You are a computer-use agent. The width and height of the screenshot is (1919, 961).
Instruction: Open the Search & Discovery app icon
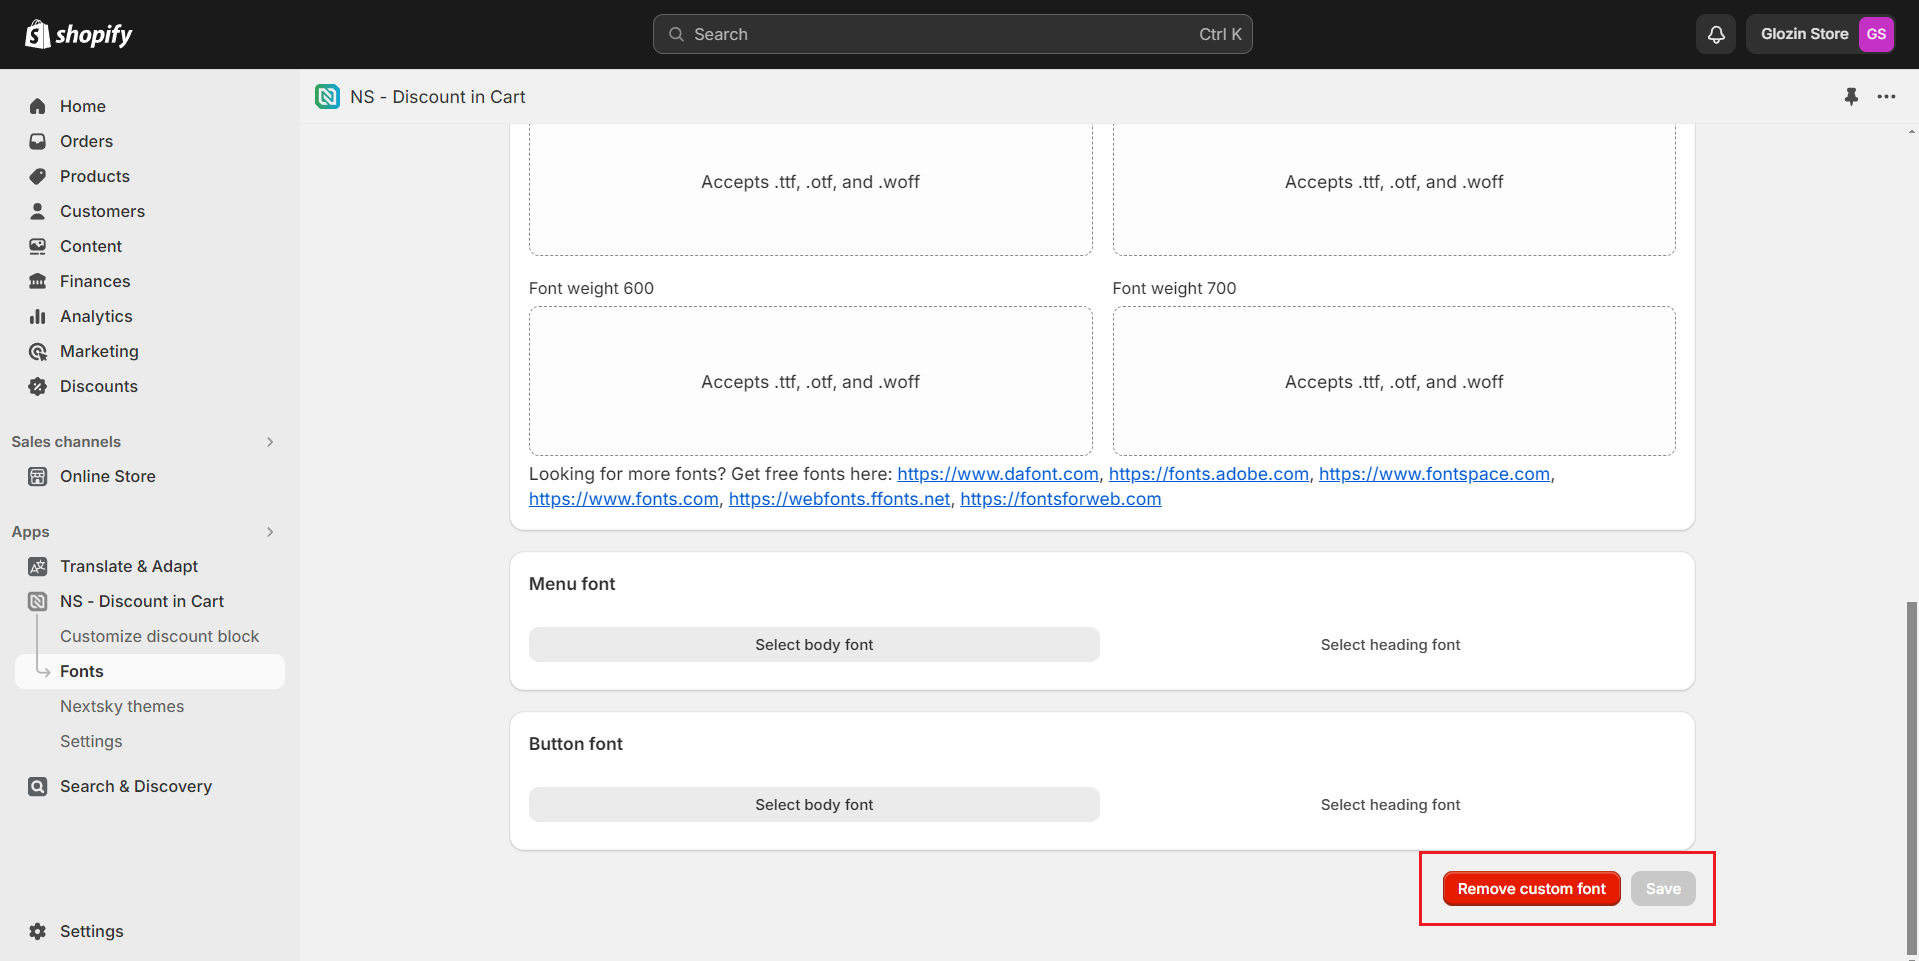38,786
